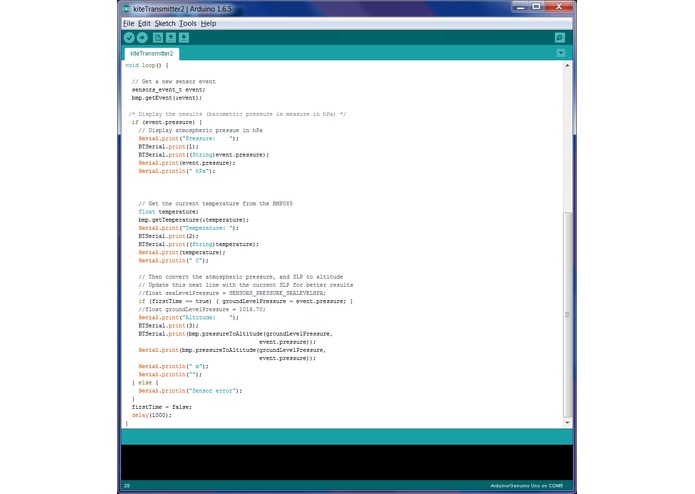Click the 'firstTime = false;' line

point(162,407)
